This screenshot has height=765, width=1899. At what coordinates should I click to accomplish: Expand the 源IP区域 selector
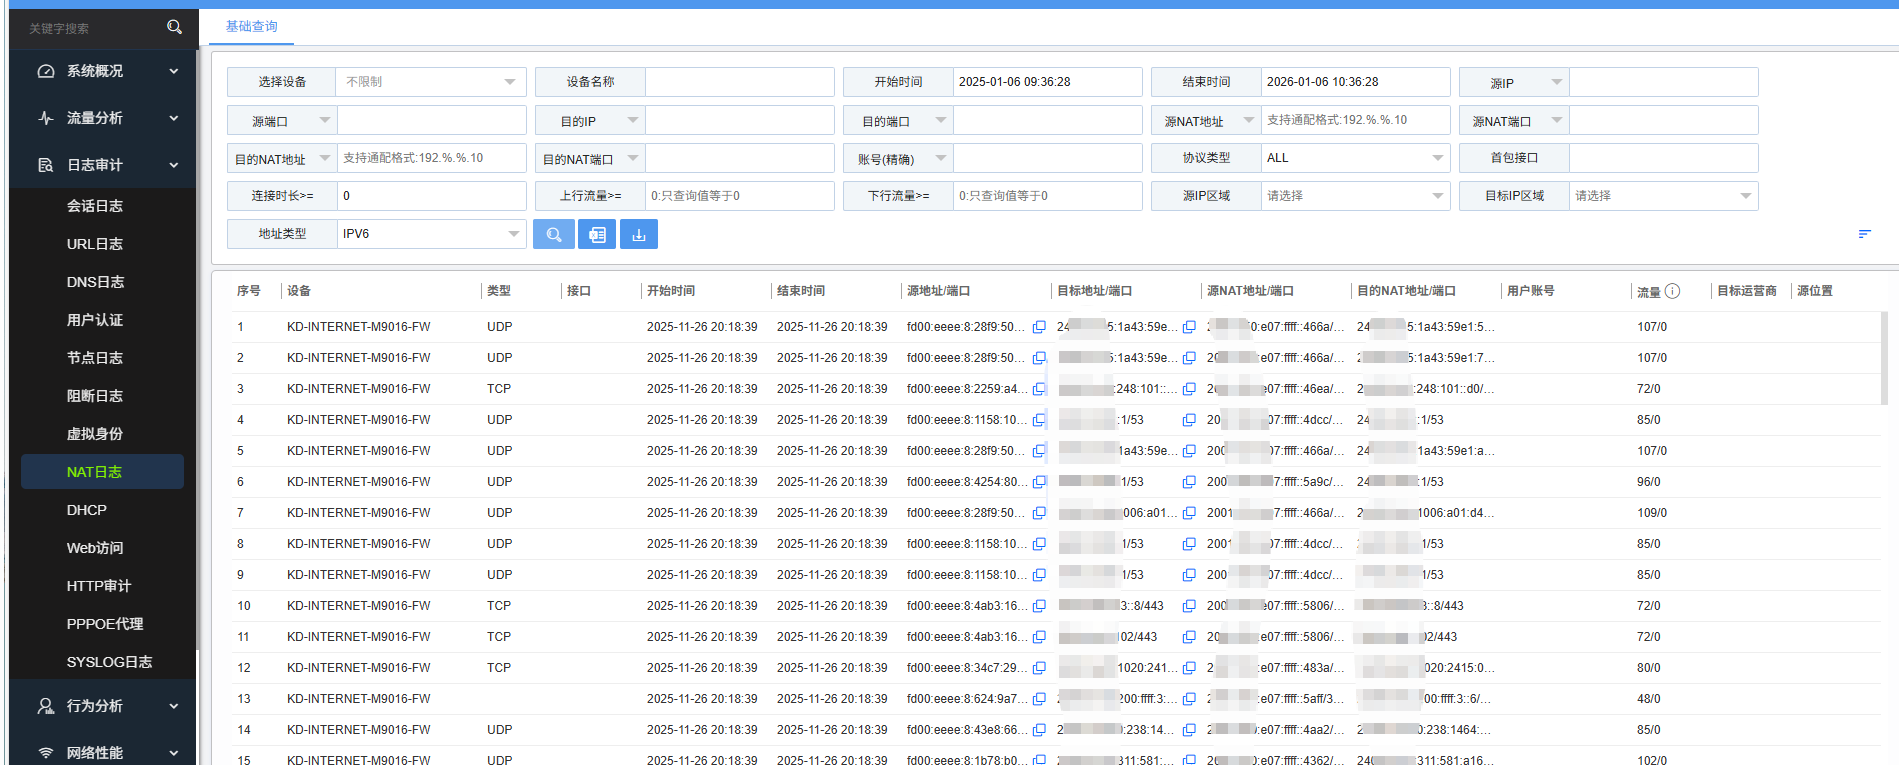click(x=1355, y=196)
